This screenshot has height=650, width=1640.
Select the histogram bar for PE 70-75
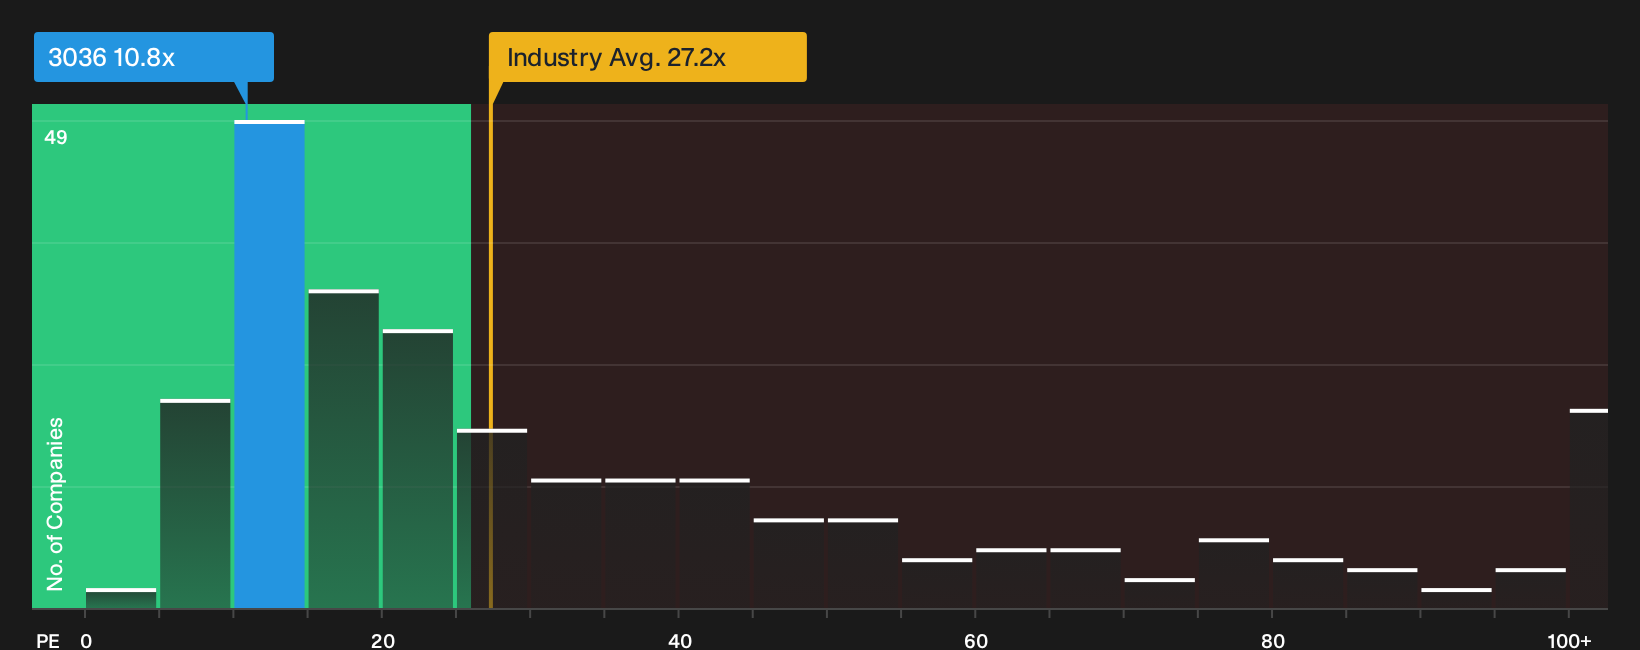tap(1159, 593)
